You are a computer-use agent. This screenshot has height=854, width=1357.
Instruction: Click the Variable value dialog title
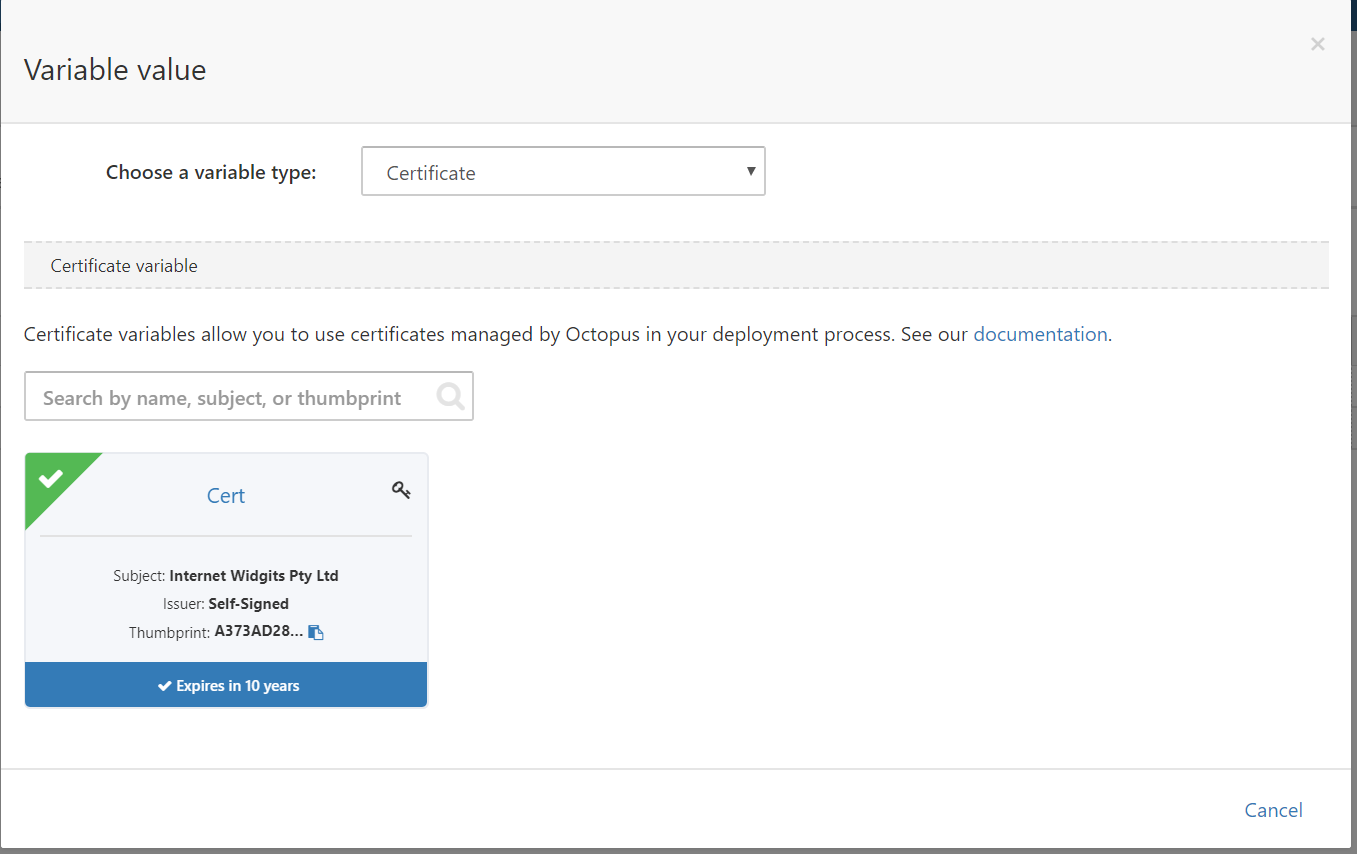(x=115, y=70)
